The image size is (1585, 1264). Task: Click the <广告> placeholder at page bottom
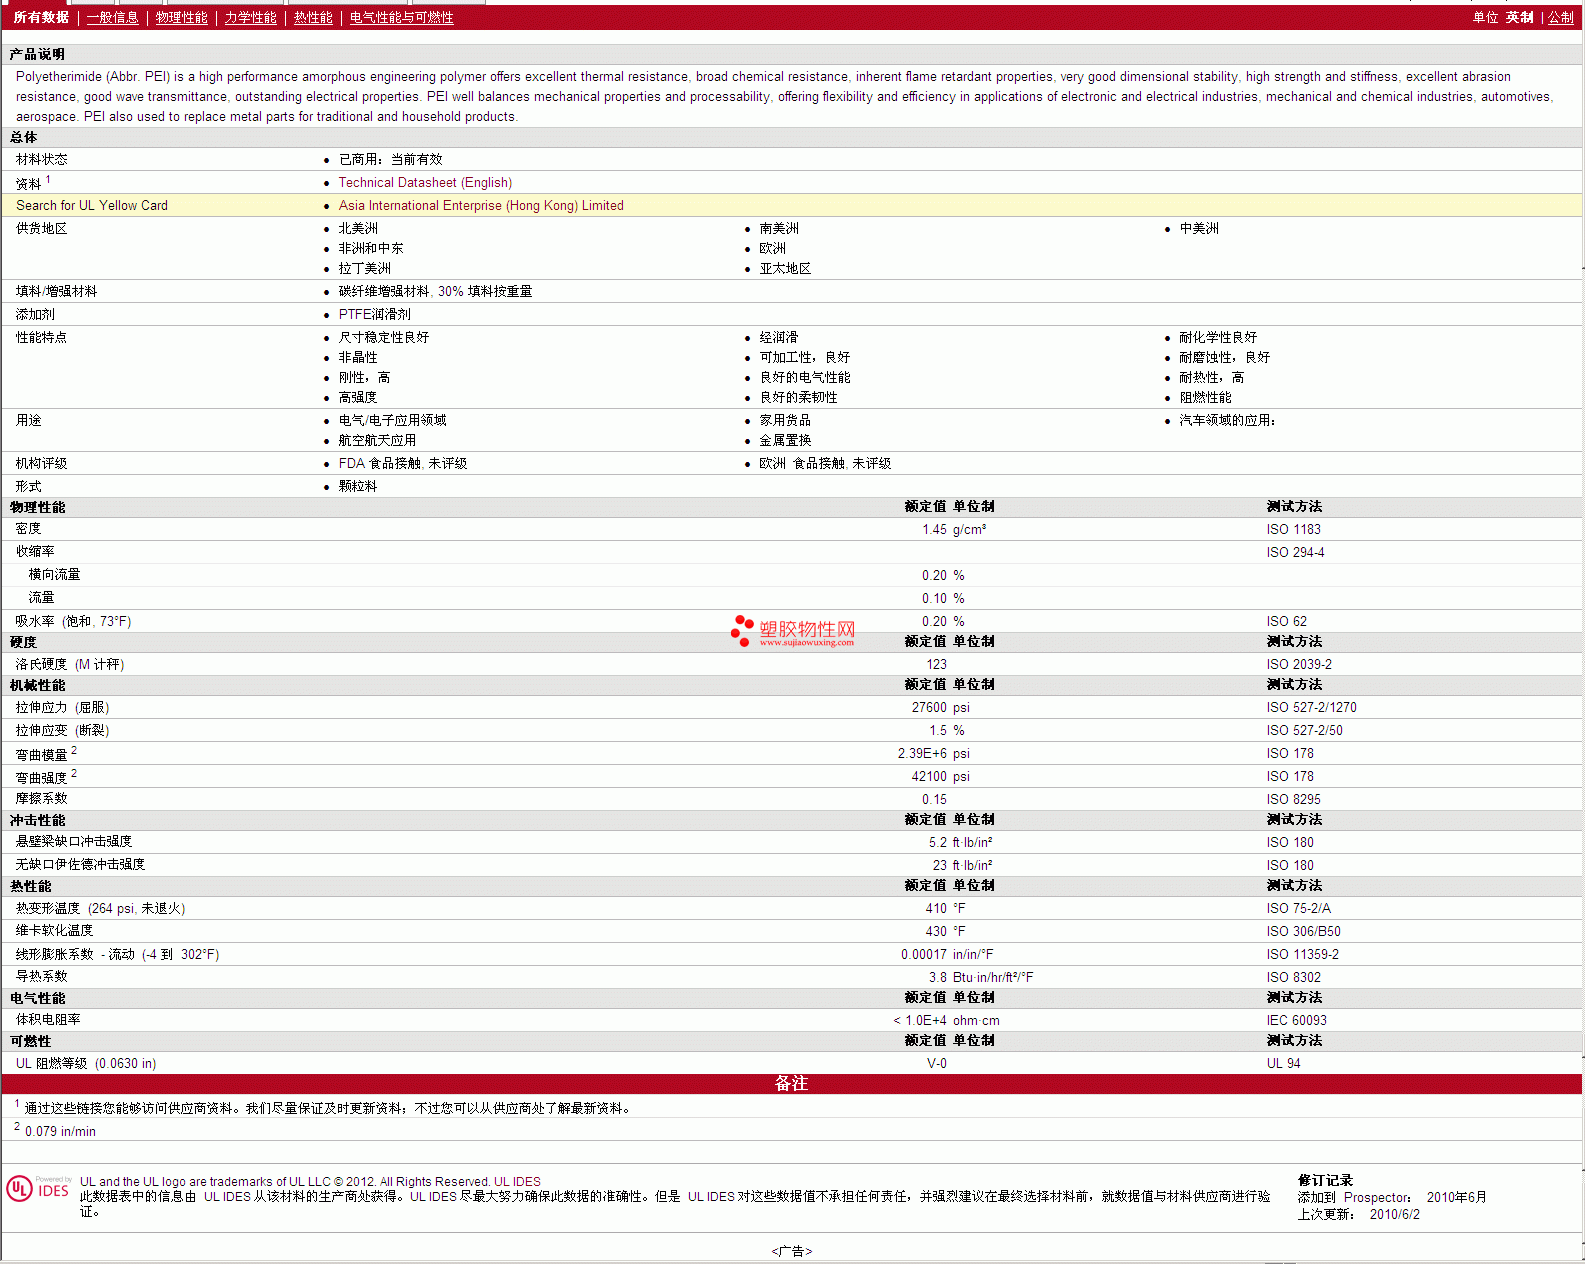[x=792, y=1251]
